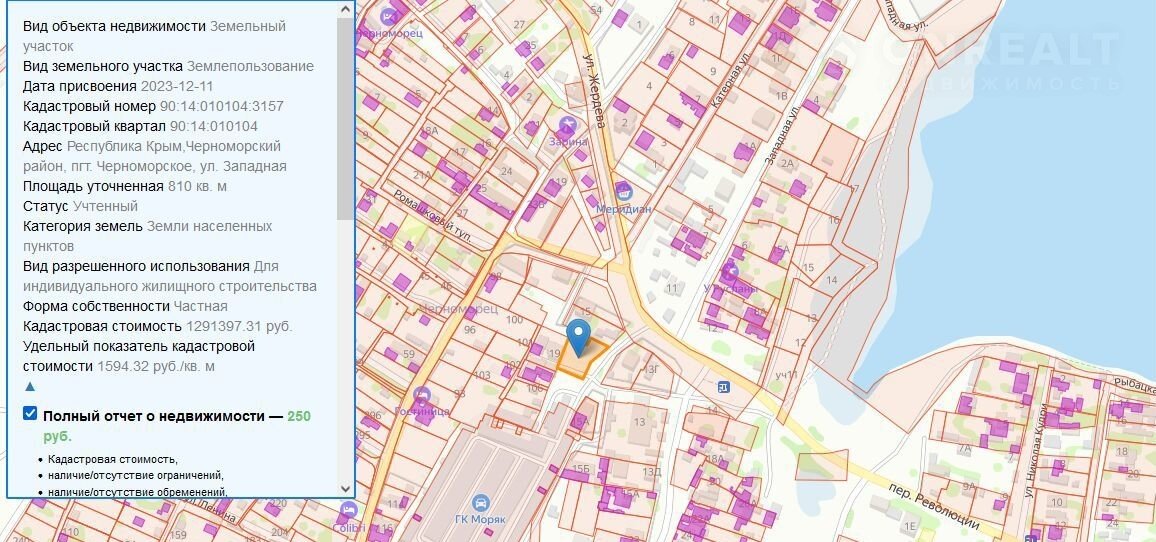Click the blue square icon near parcel 14
Screen dimensions: 1156x542
click(724, 387)
